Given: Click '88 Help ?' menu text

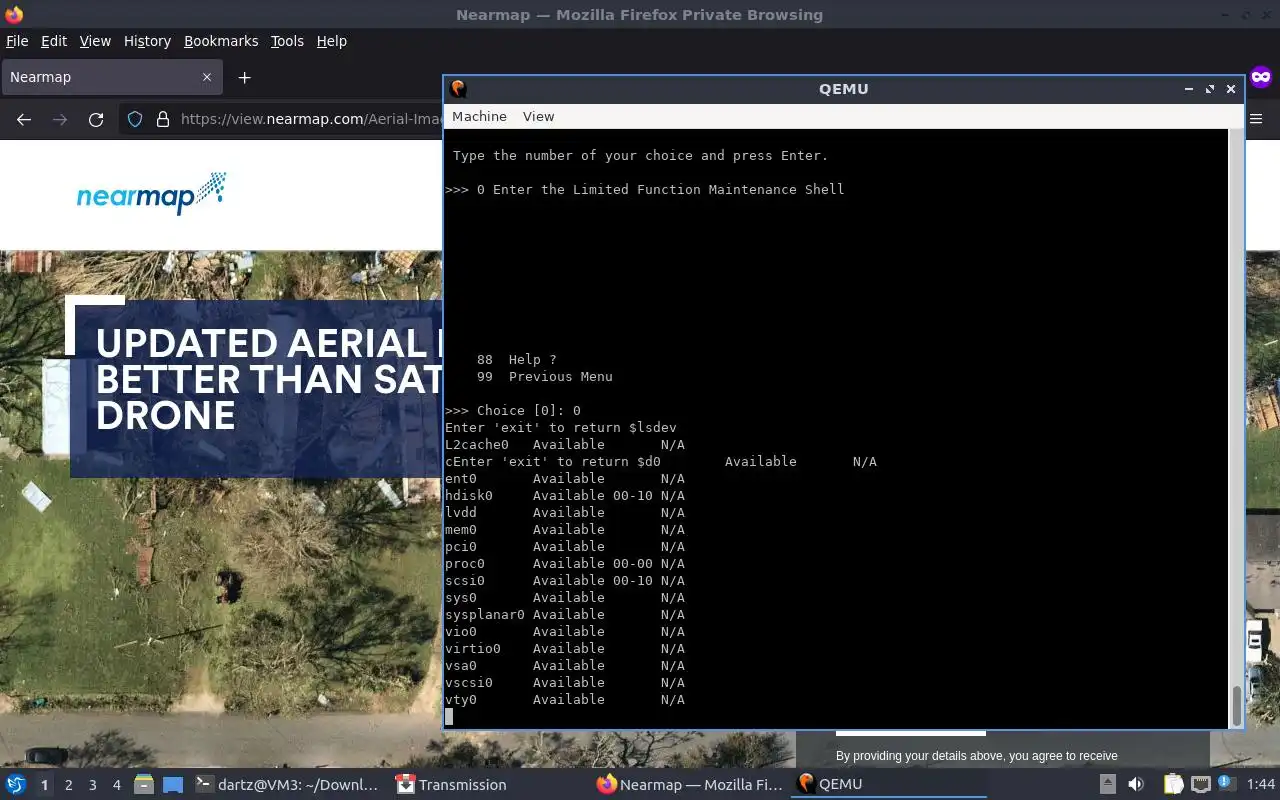Looking at the screenshot, I should coord(517,359).
